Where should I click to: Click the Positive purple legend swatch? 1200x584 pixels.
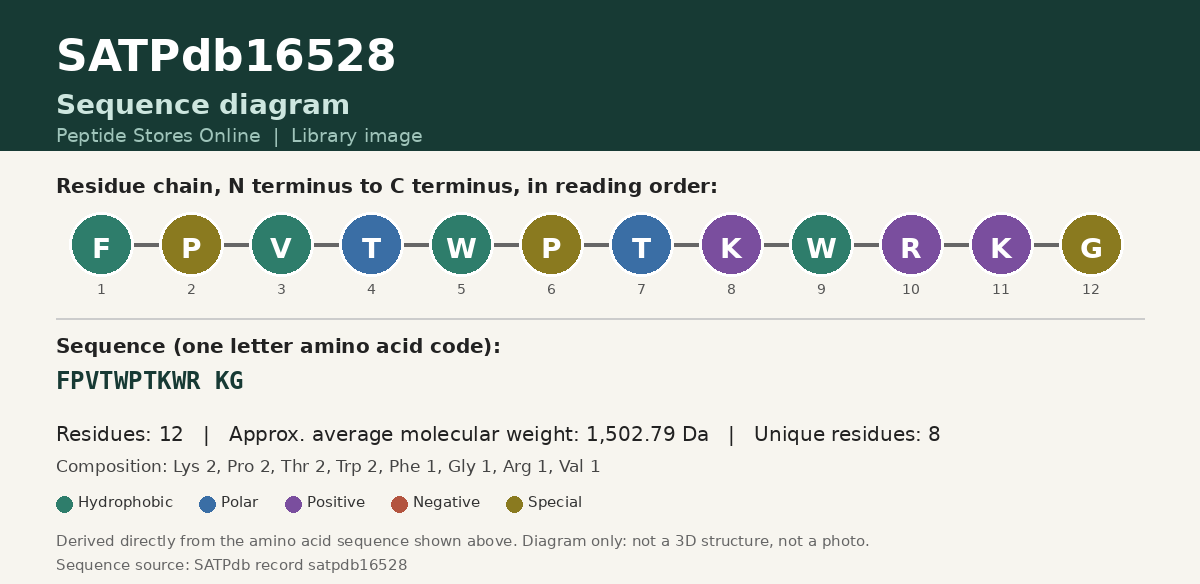(x=294, y=504)
